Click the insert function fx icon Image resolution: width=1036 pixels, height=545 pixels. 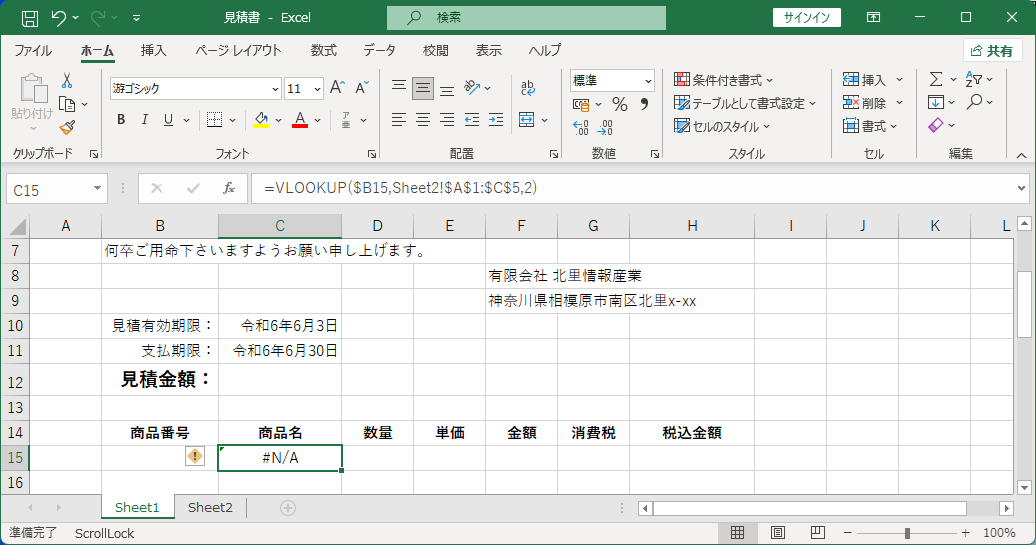(229, 189)
